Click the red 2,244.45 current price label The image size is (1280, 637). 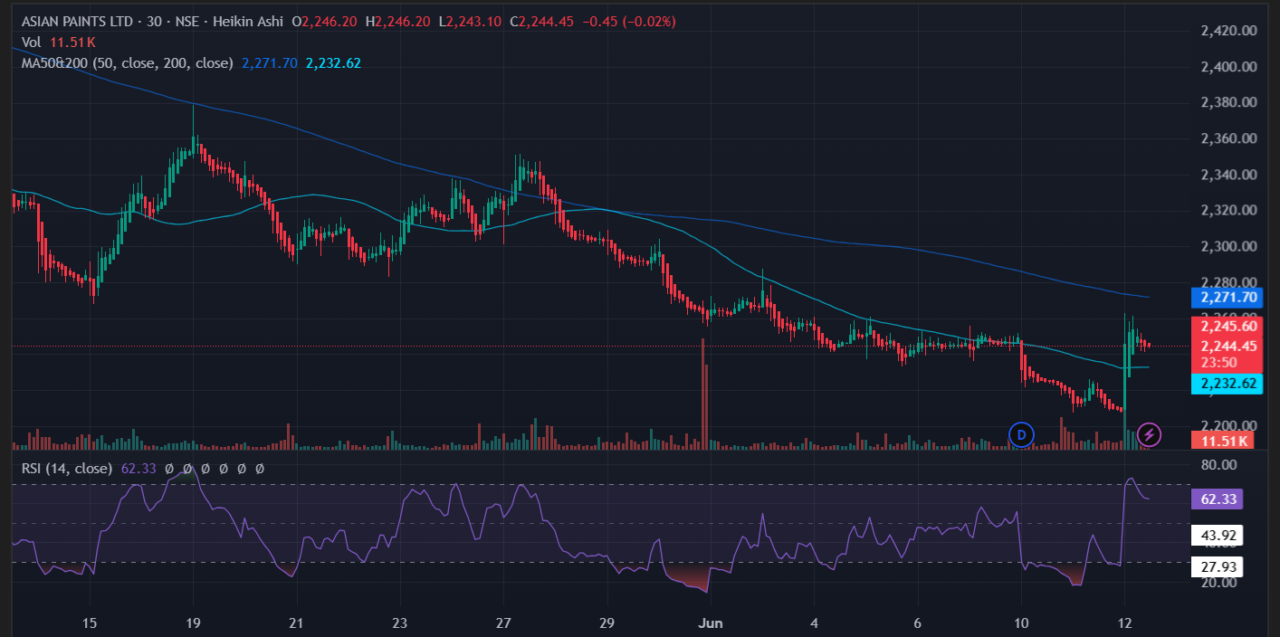click(1226, 346)
